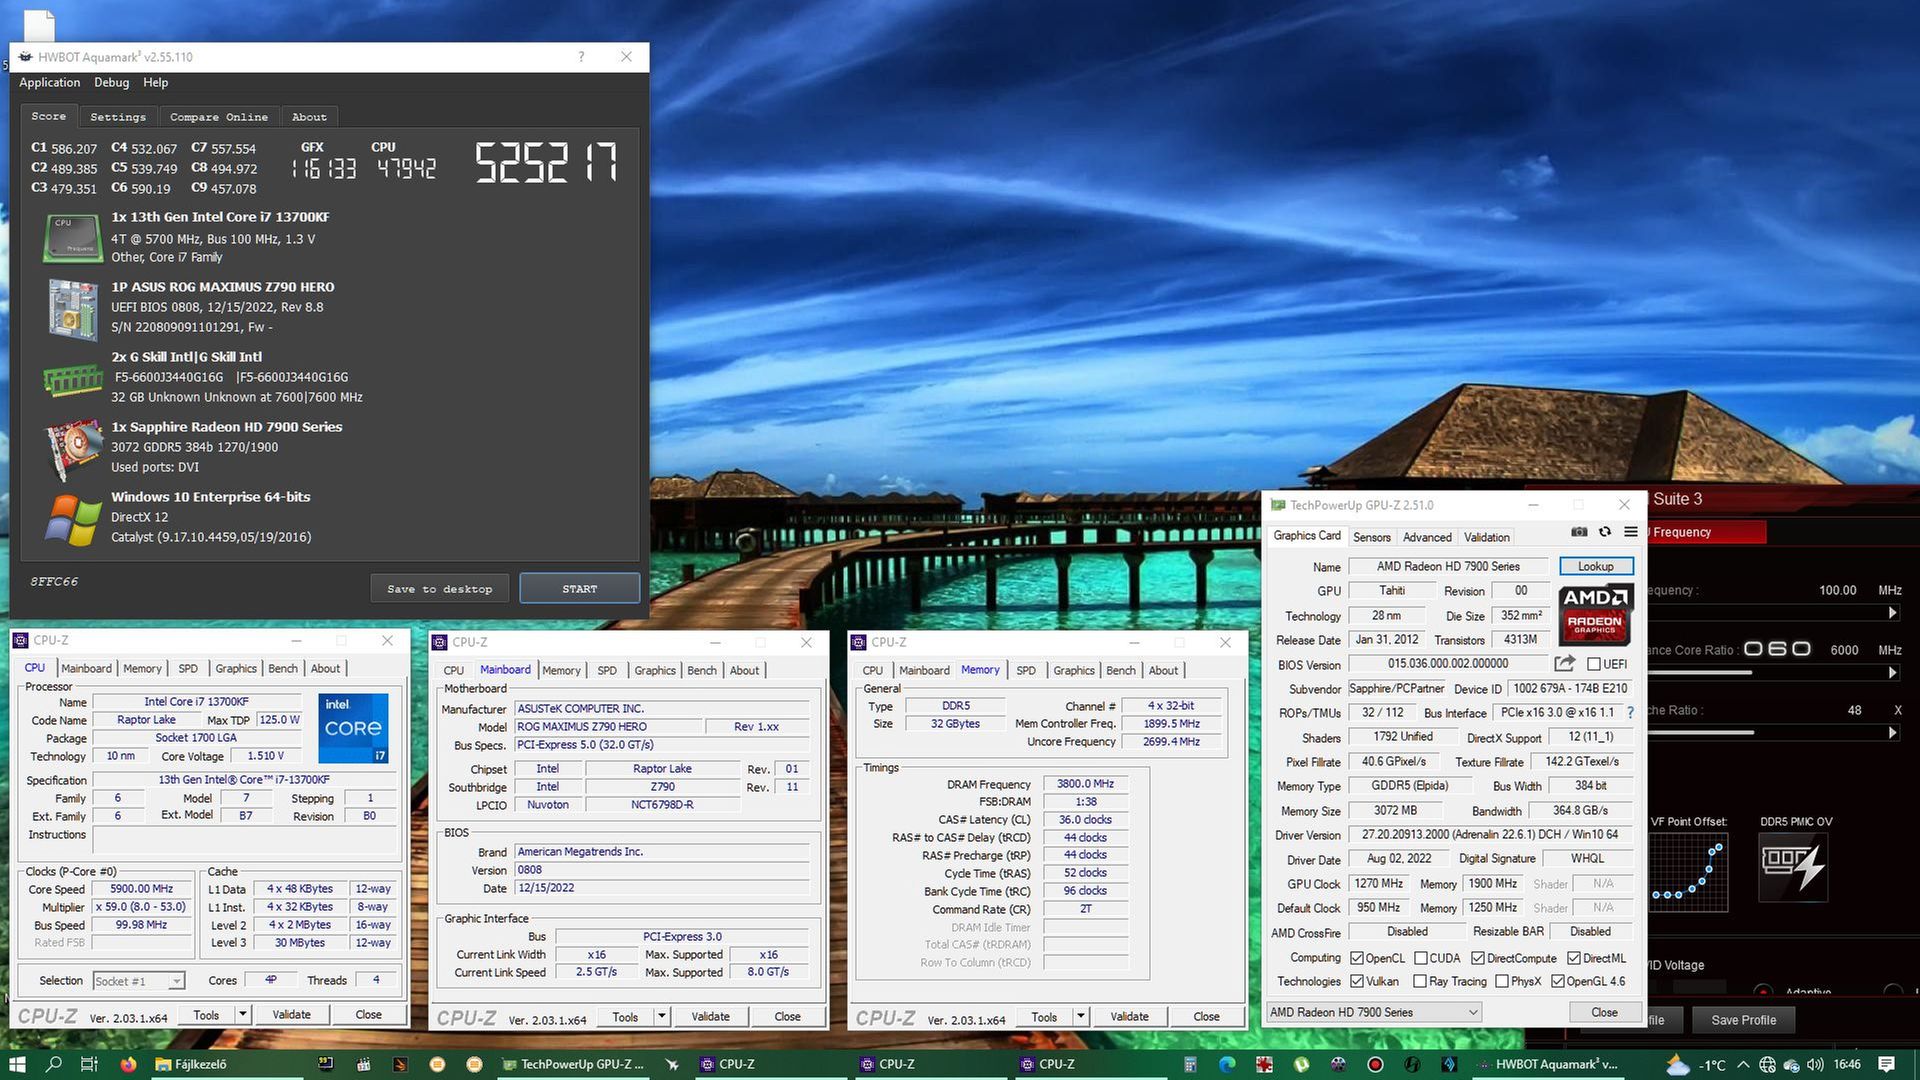Open the GPU-Z hamburger menu

click(x=1631, y=532)
